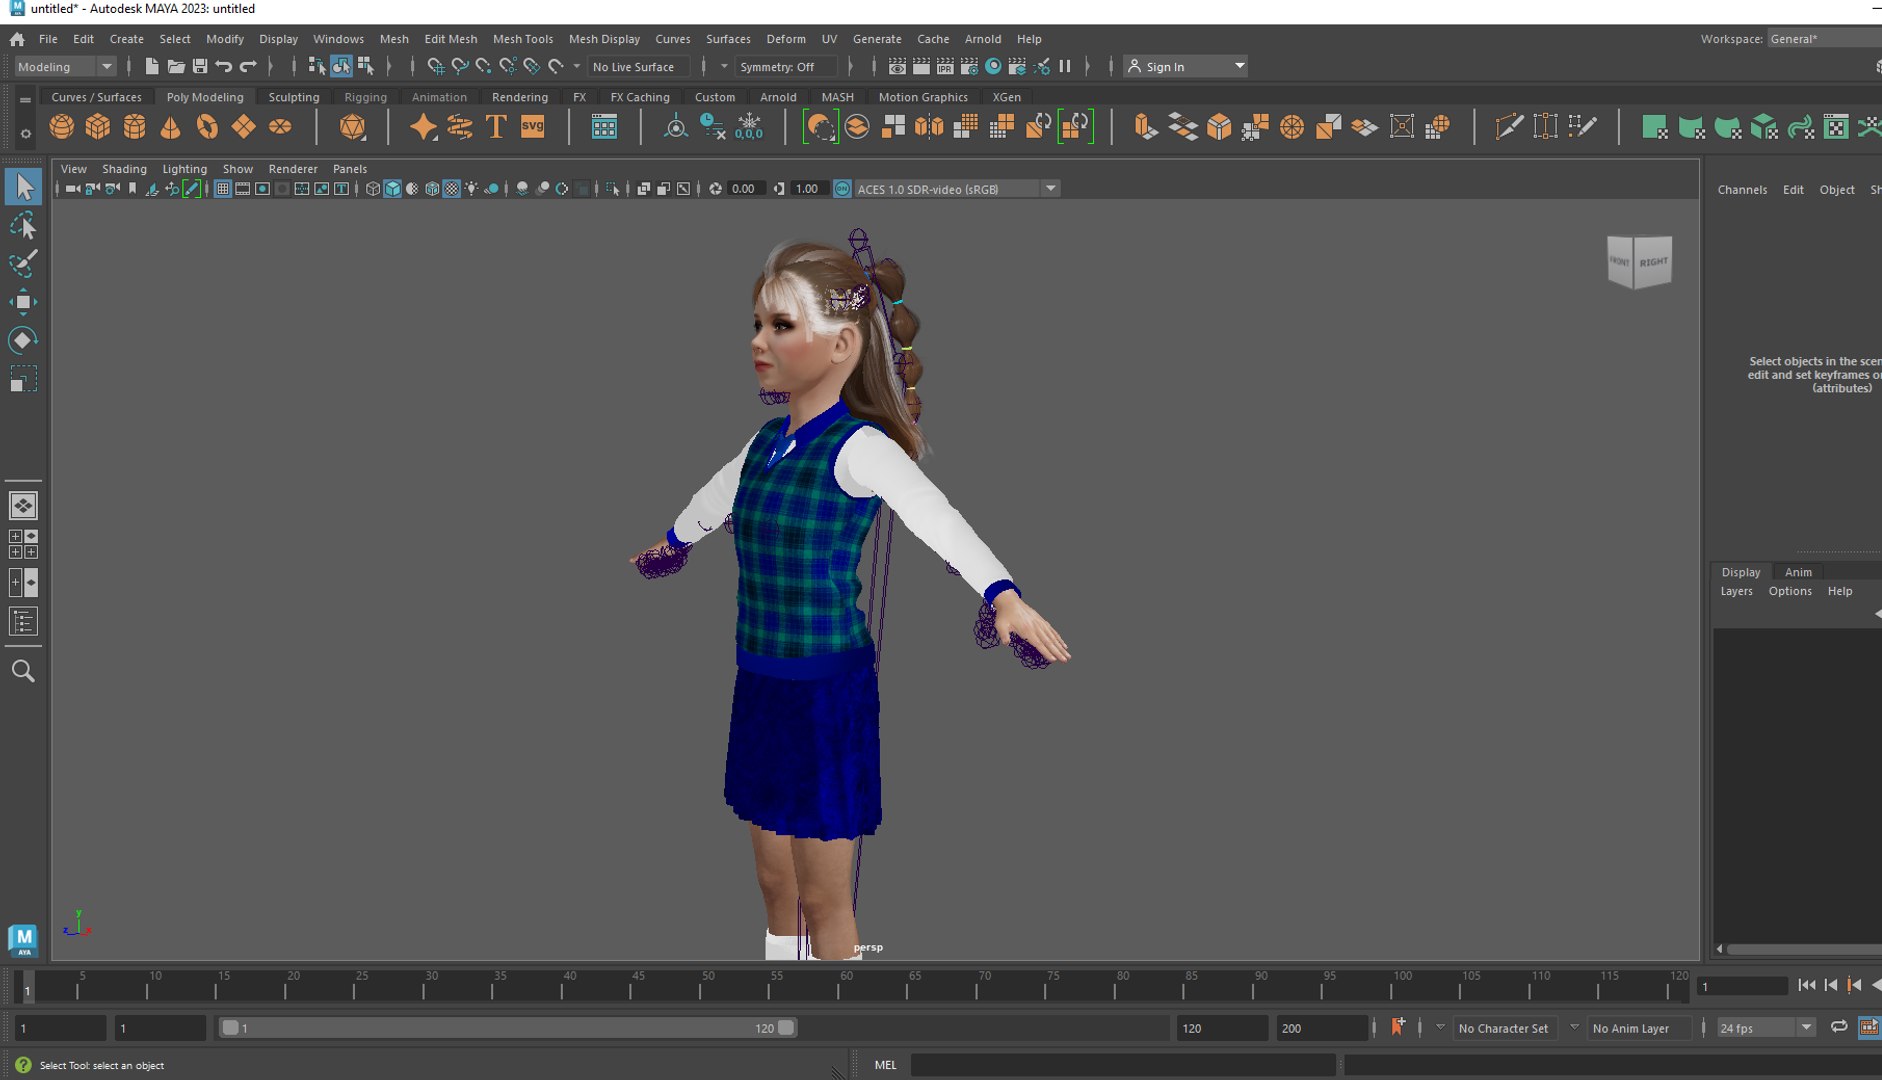Switch to the Anim layer tab

click(x=1798, y=572)
